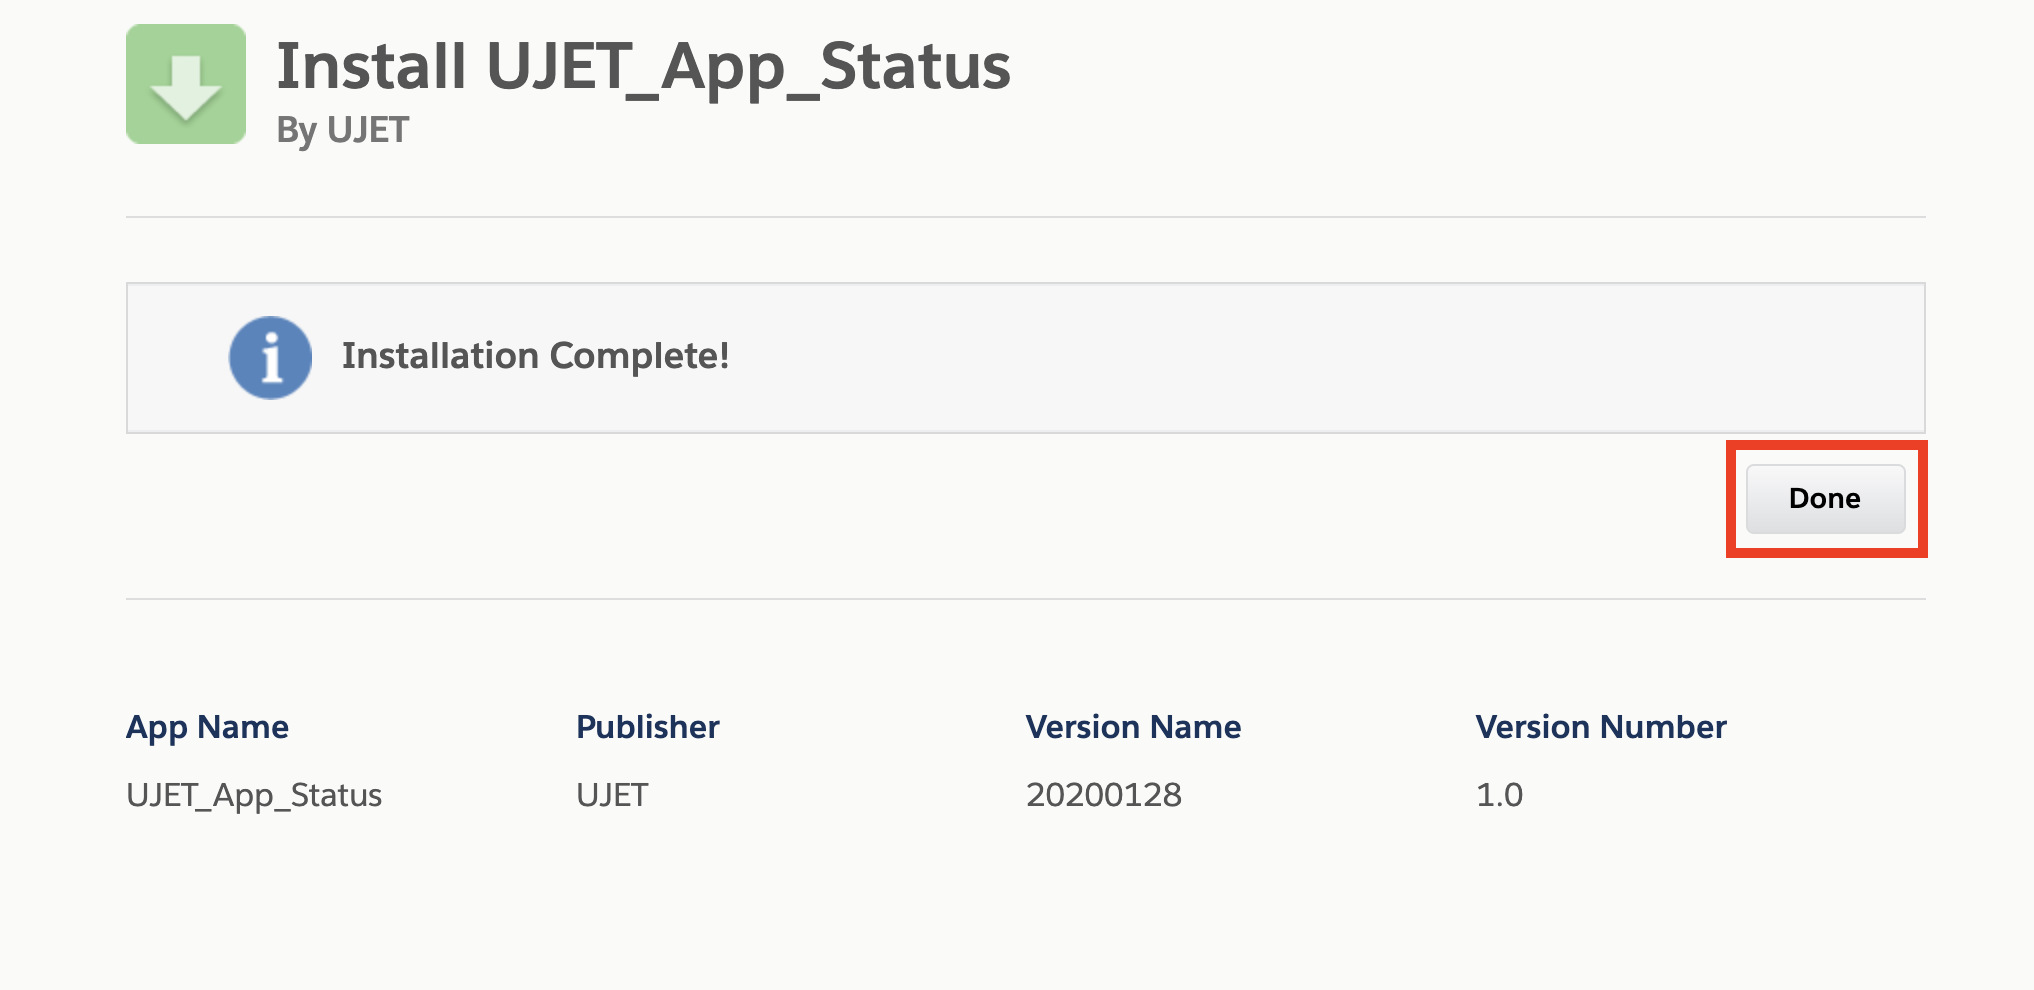Click the word Complete! in the message

tap(639, 356)
